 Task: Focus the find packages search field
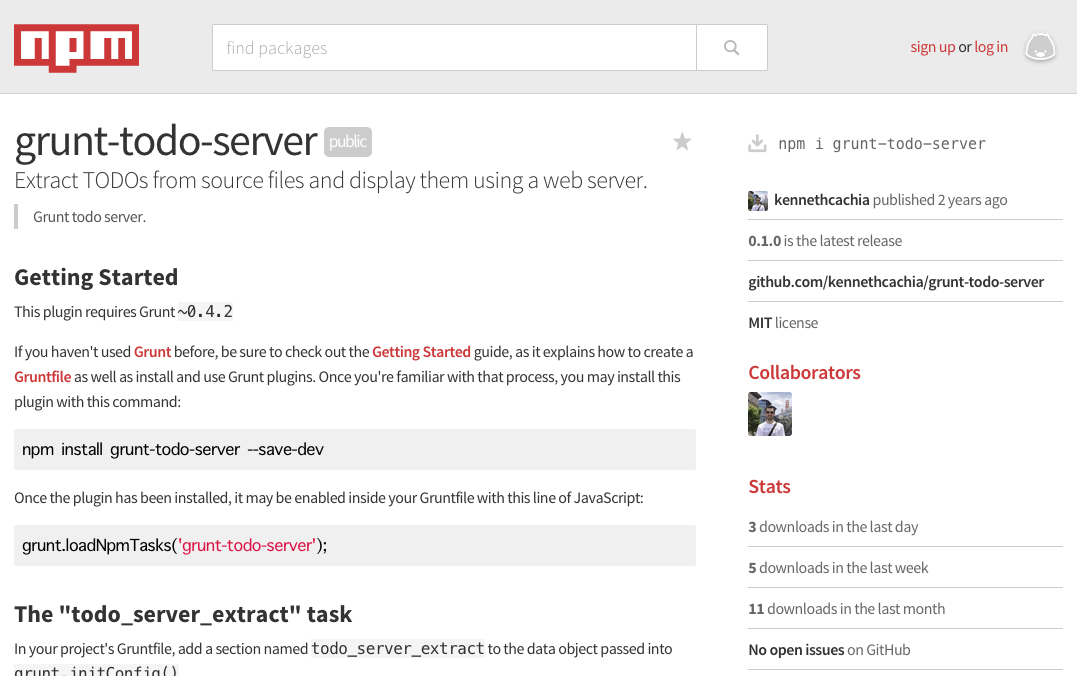[454, 47]
